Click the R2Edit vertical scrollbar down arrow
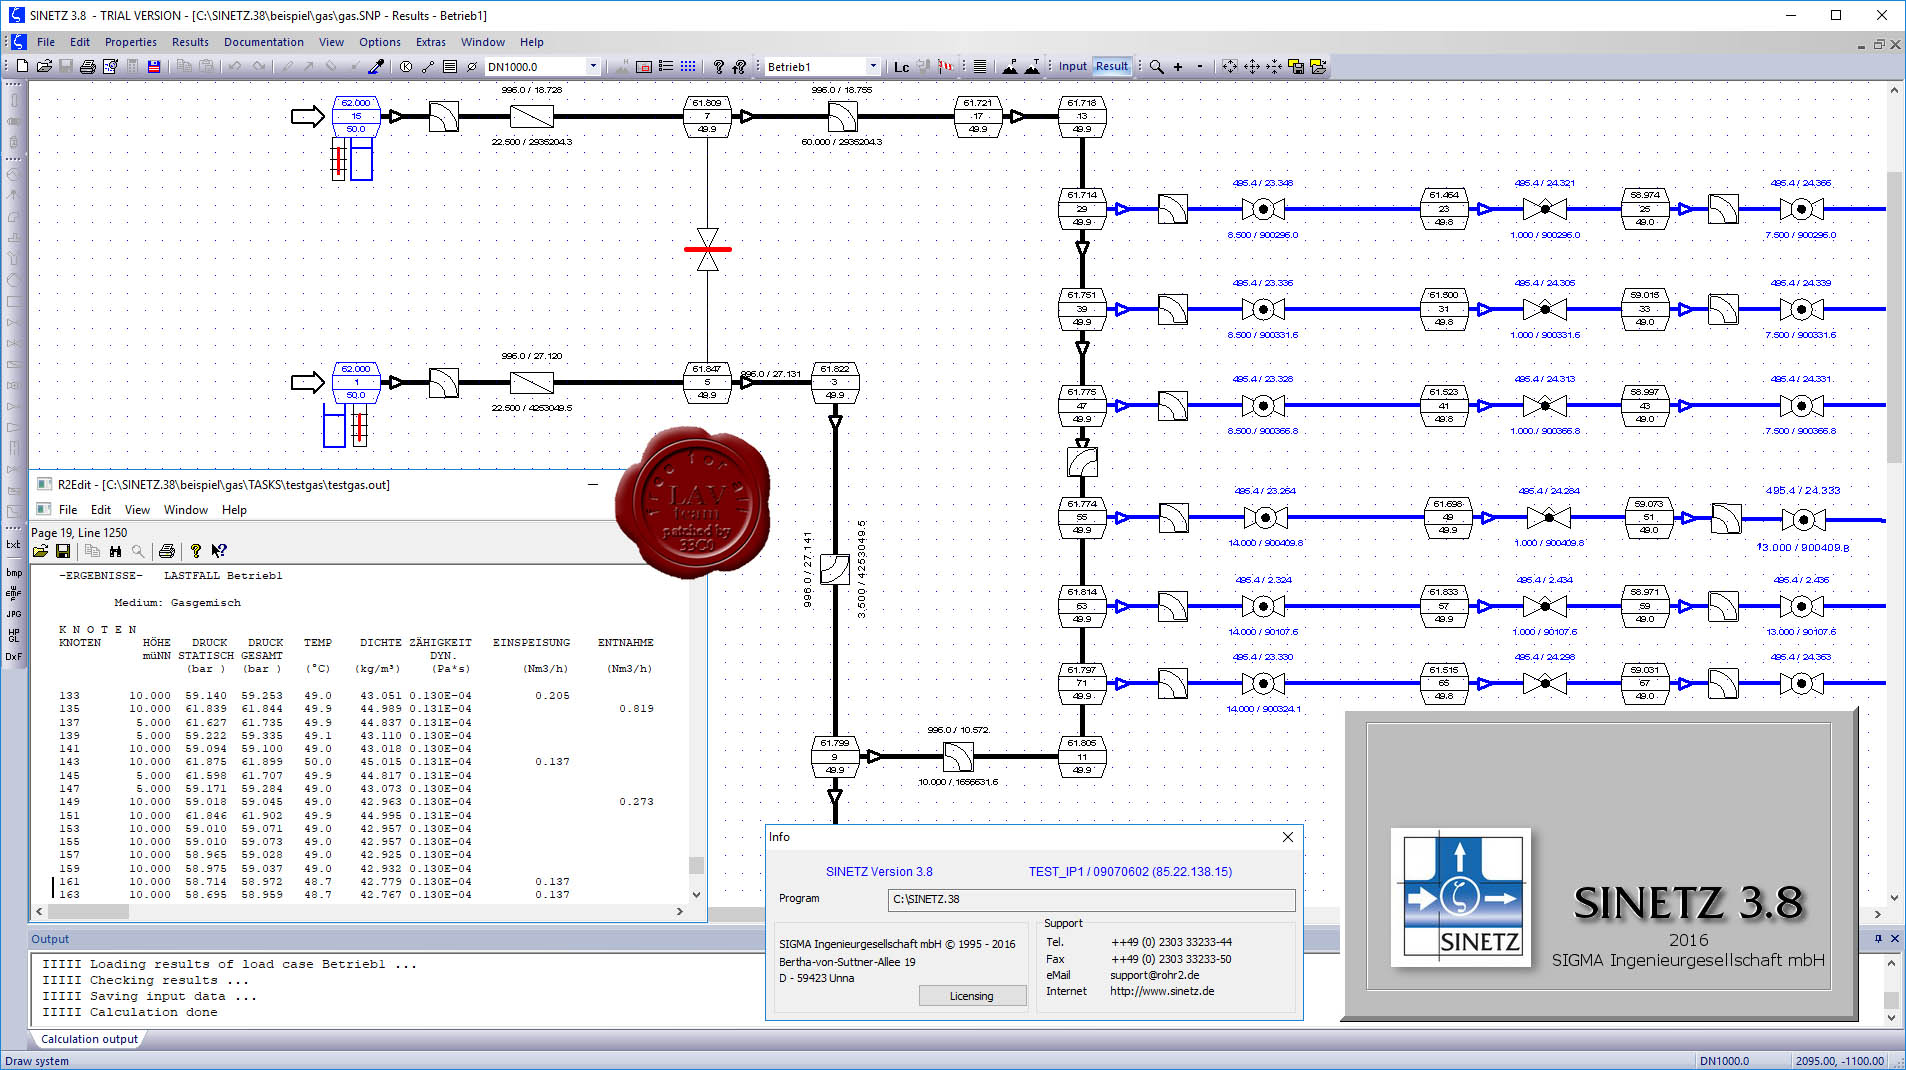The height and width of the screenshot is (1070, 1906). pos(697,895)
